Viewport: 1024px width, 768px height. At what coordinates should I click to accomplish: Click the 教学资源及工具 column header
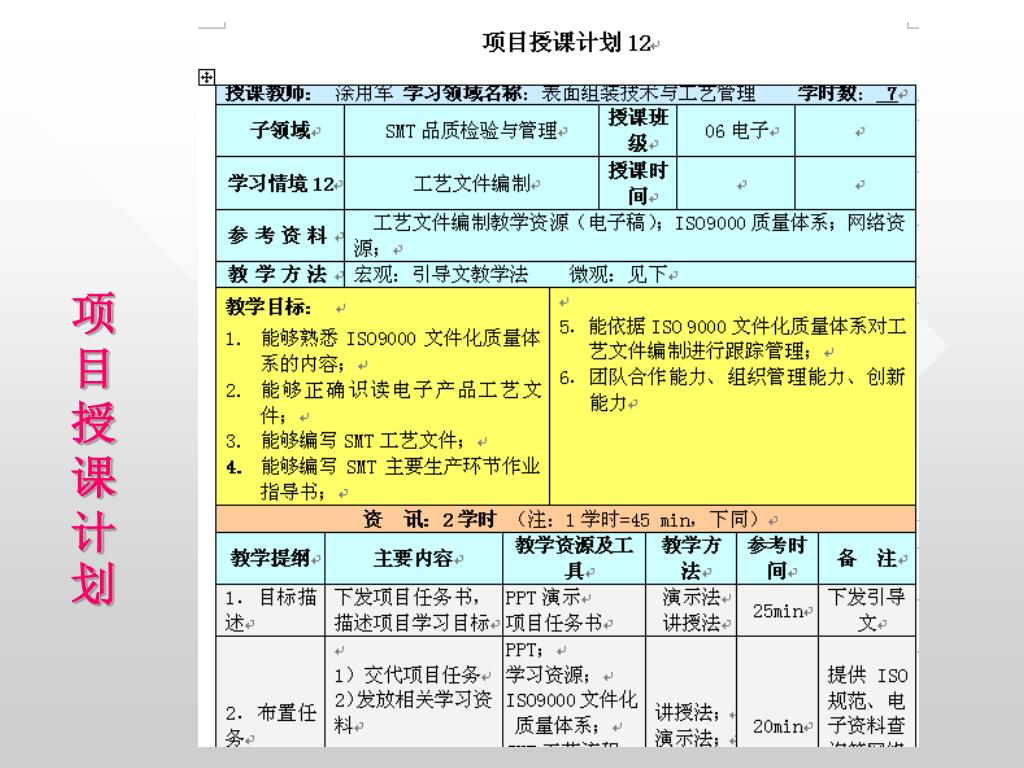[x=574, y=558]
